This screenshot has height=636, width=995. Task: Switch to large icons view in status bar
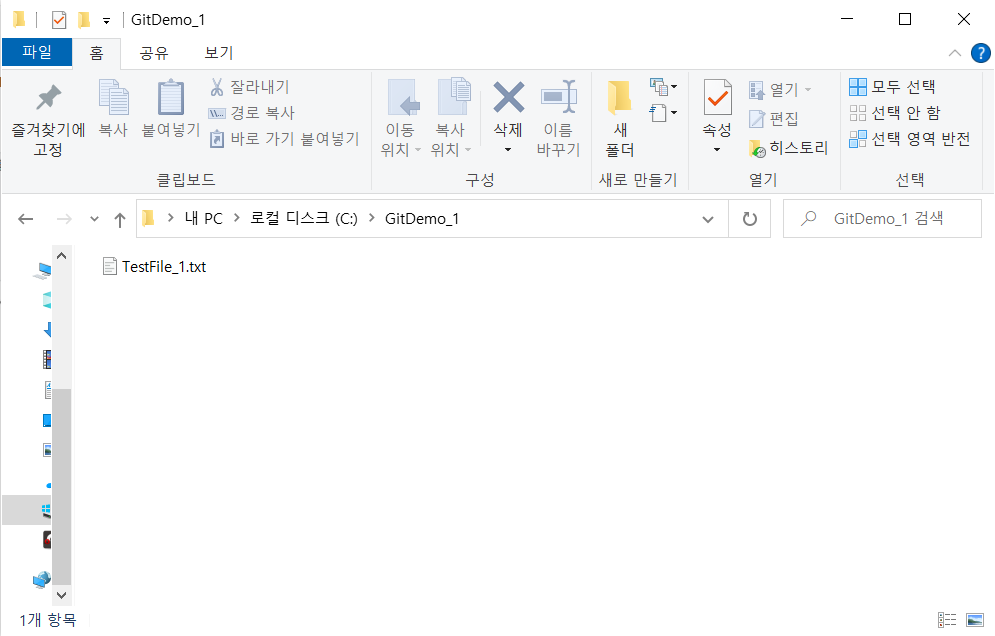tap(975, 619)
